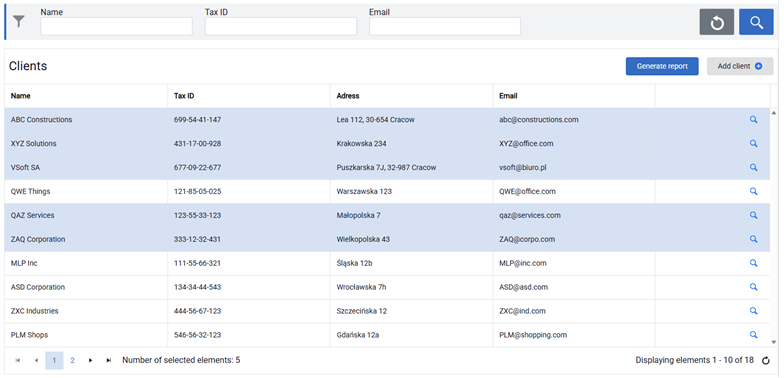Click table scrollbar up arrow
Screen dimensions: 784x378
[x=774, y=112]
